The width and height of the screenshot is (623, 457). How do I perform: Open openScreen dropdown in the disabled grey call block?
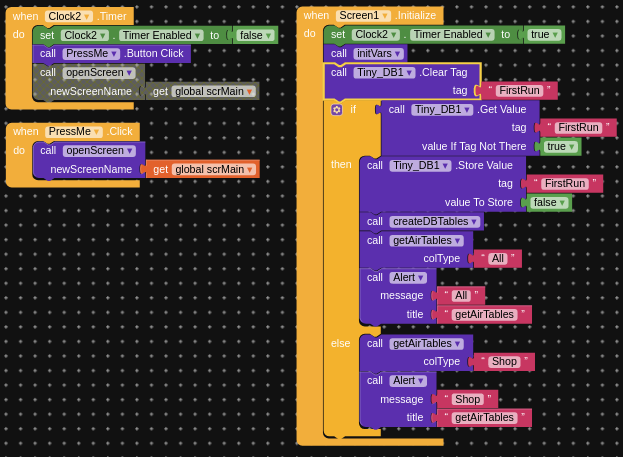99,72
